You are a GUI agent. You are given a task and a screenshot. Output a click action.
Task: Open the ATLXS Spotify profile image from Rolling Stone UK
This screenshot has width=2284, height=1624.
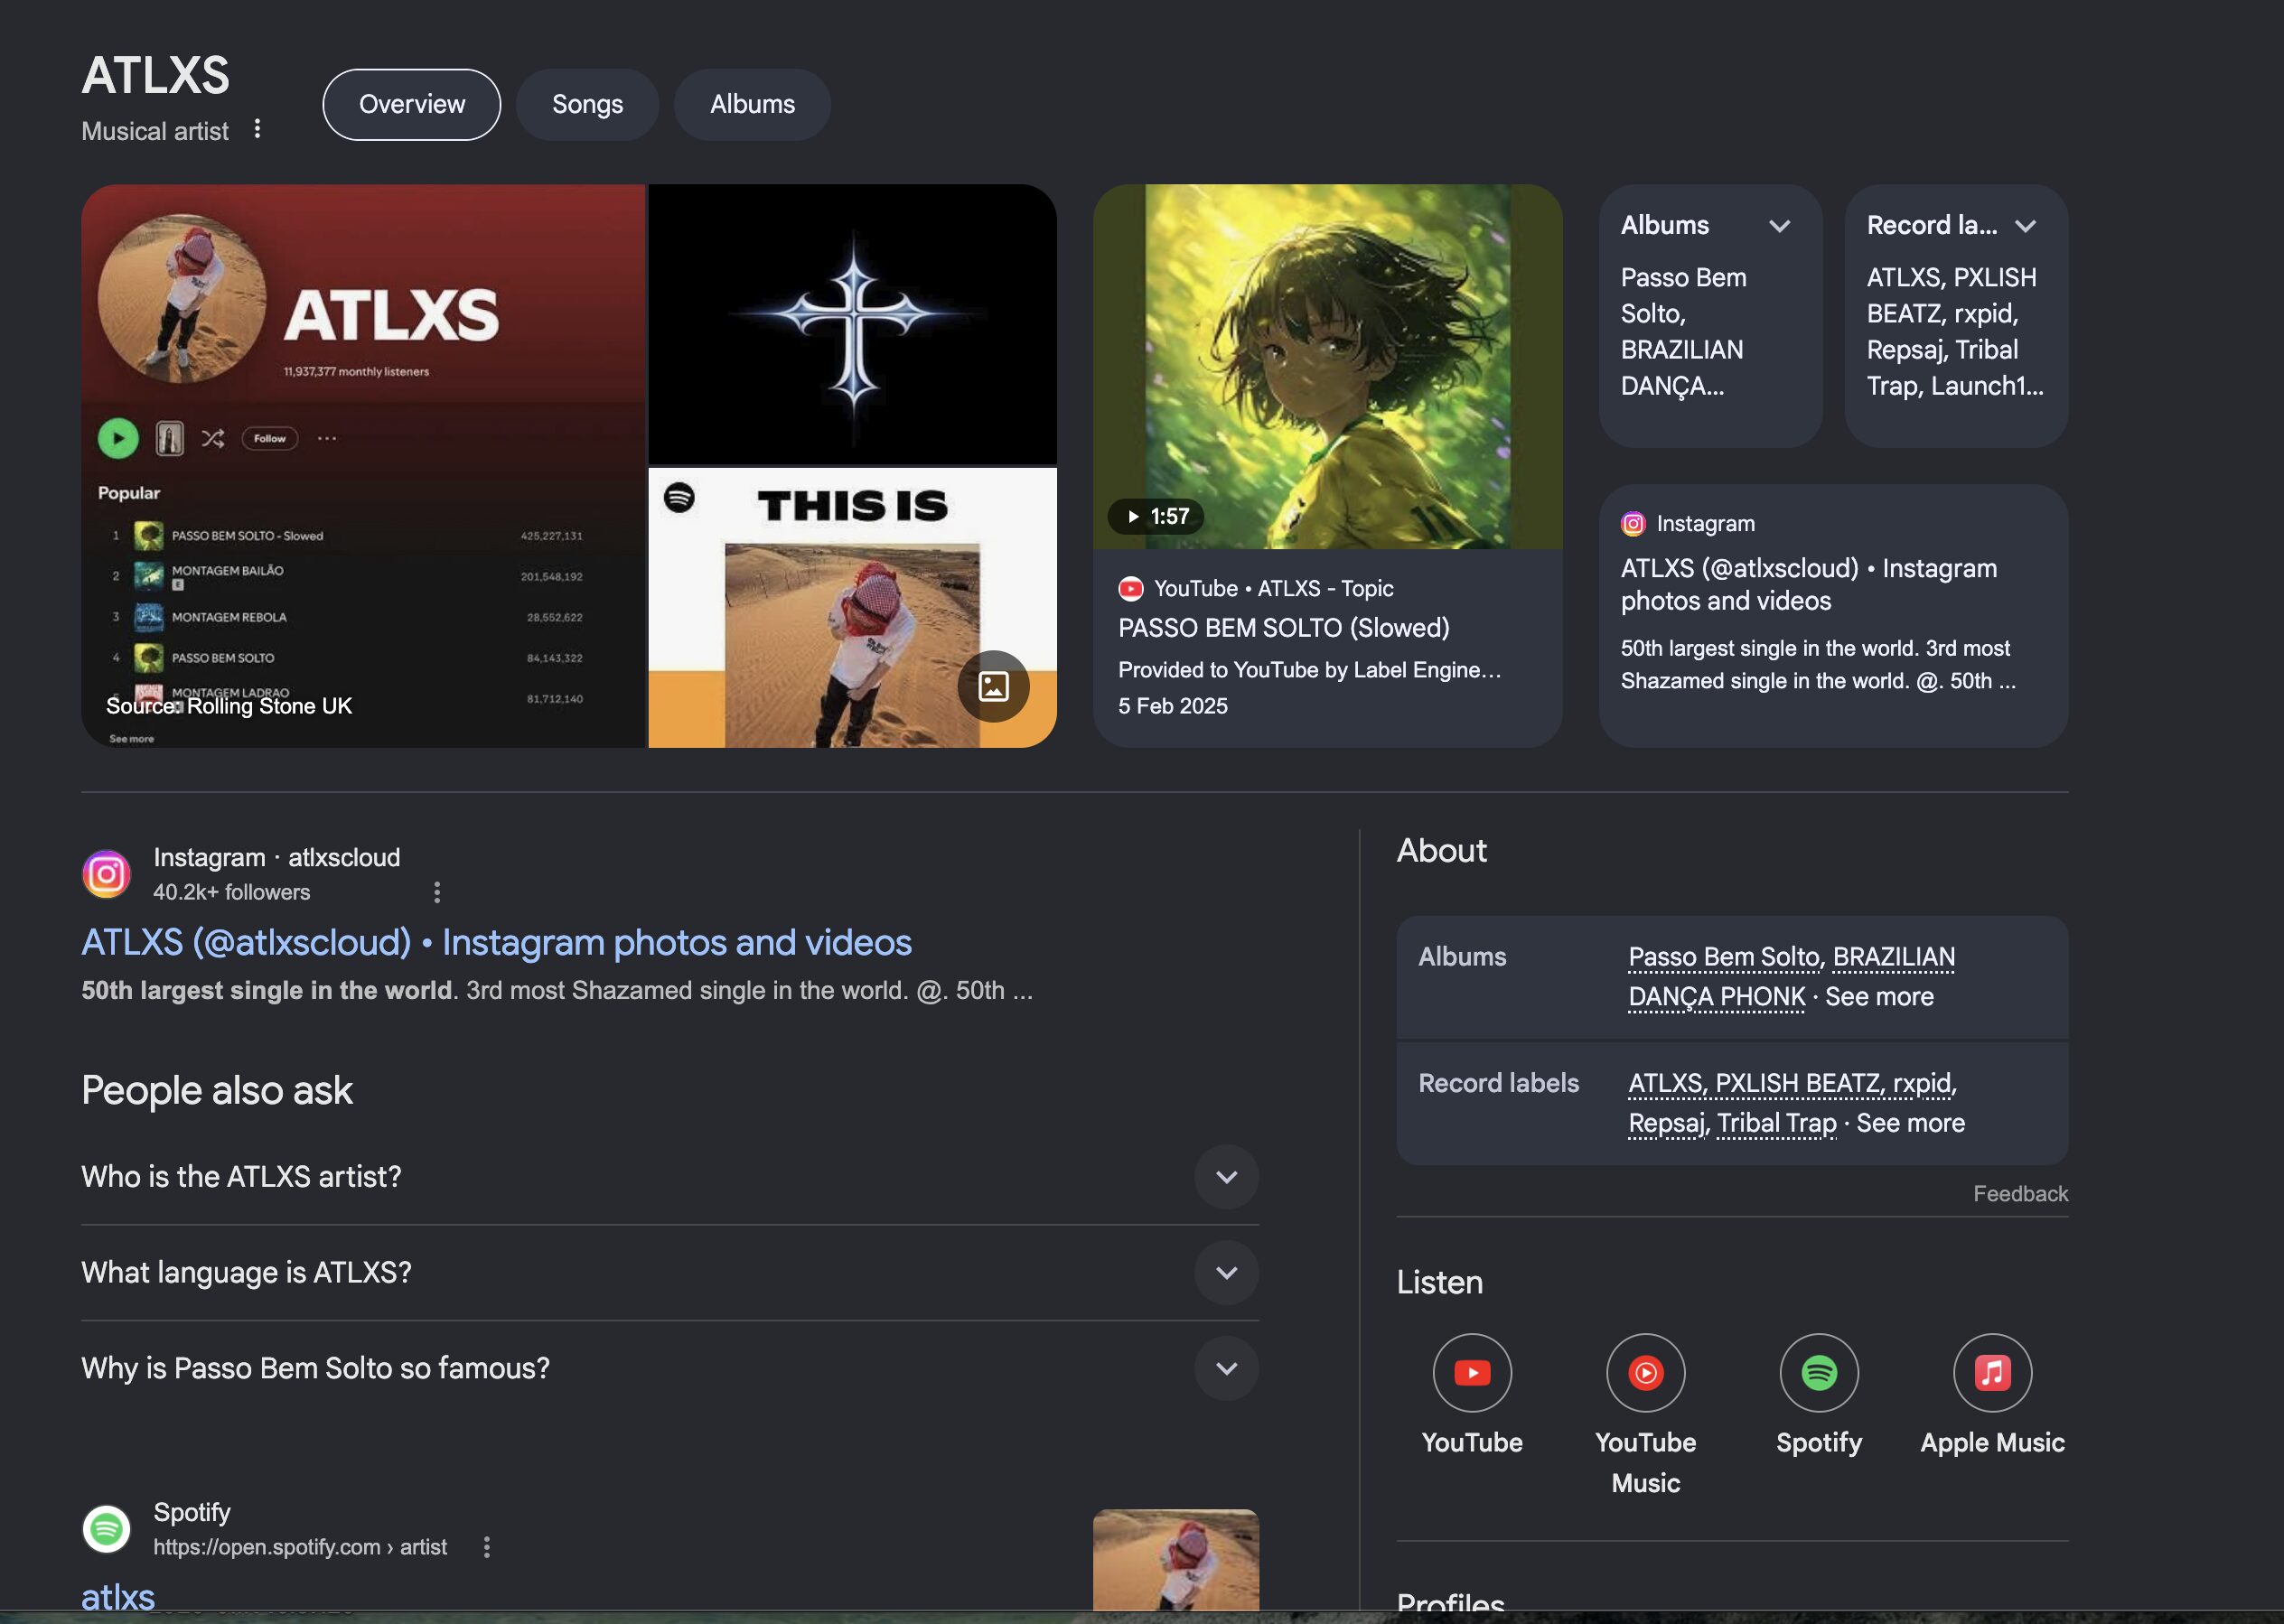coord(363,465)
